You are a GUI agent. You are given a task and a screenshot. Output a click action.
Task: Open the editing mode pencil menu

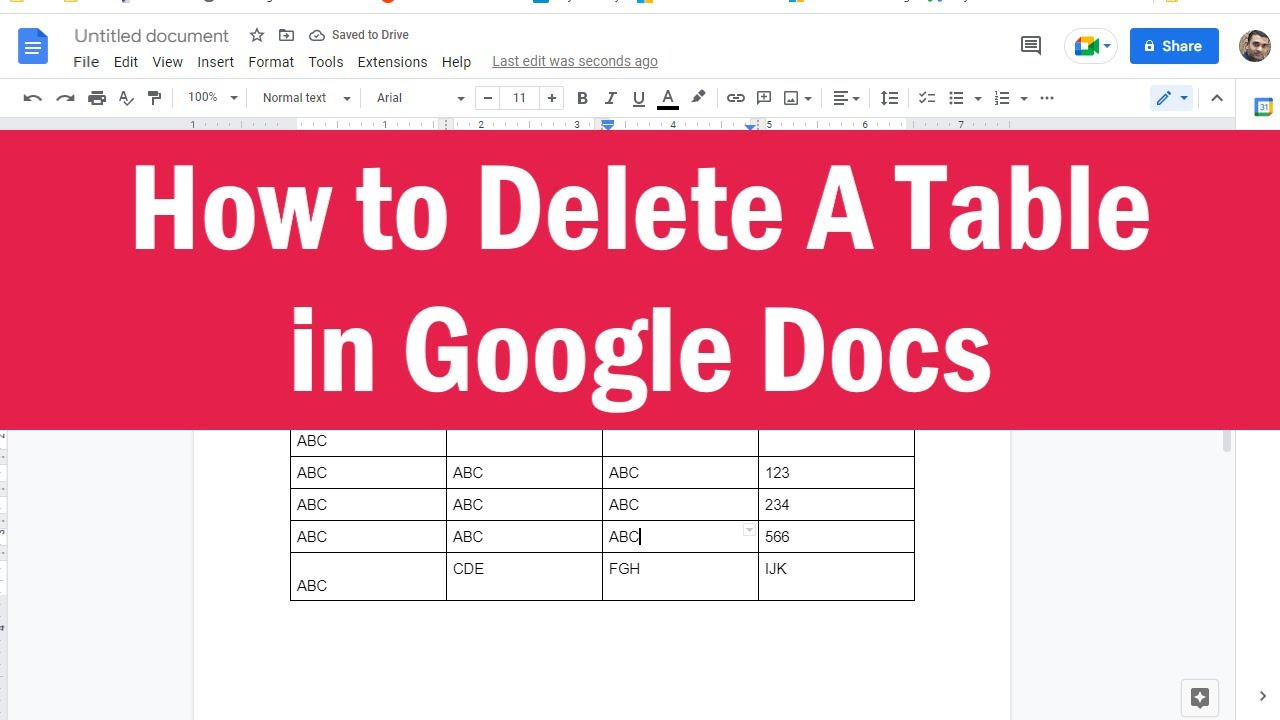tap(1171, 98)
